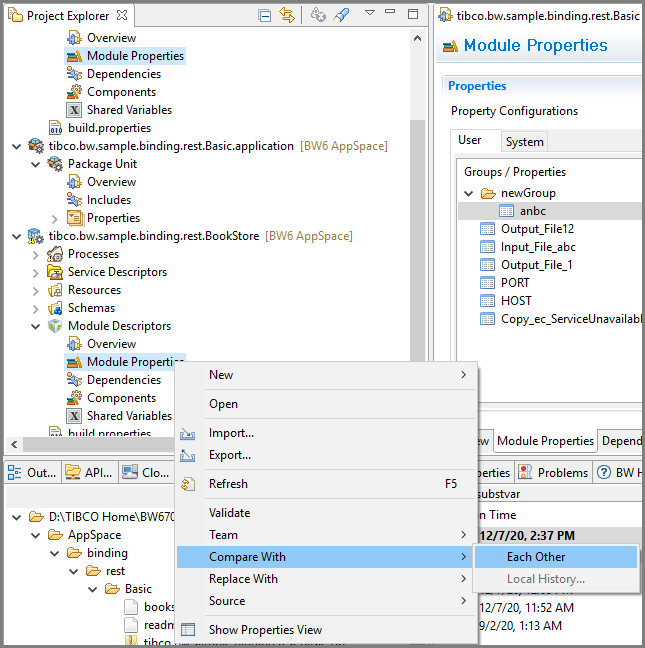645x648 pixels.
Task: Expand the Resources folder
Action: tap(36, 291)
